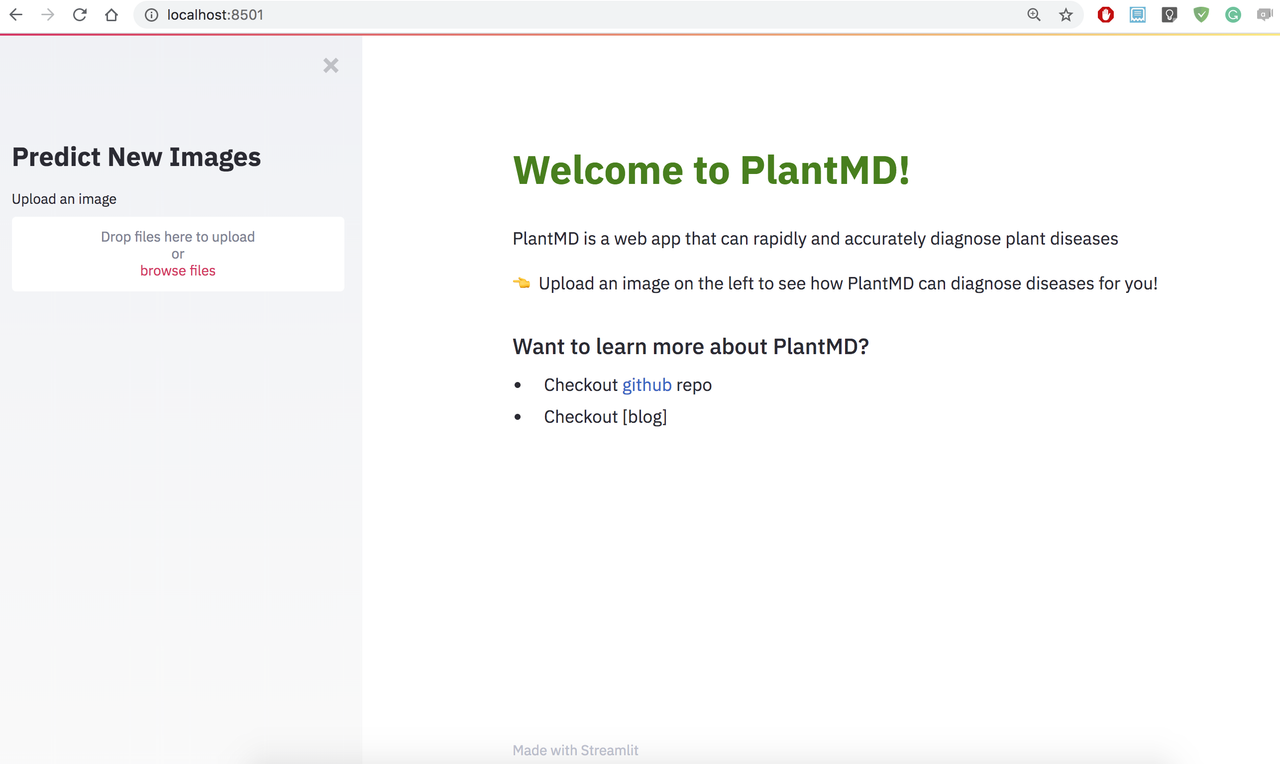Open the red stop-hand AdBlock extension
This screenshot has width=1280, height=764.
point(1106,15)
